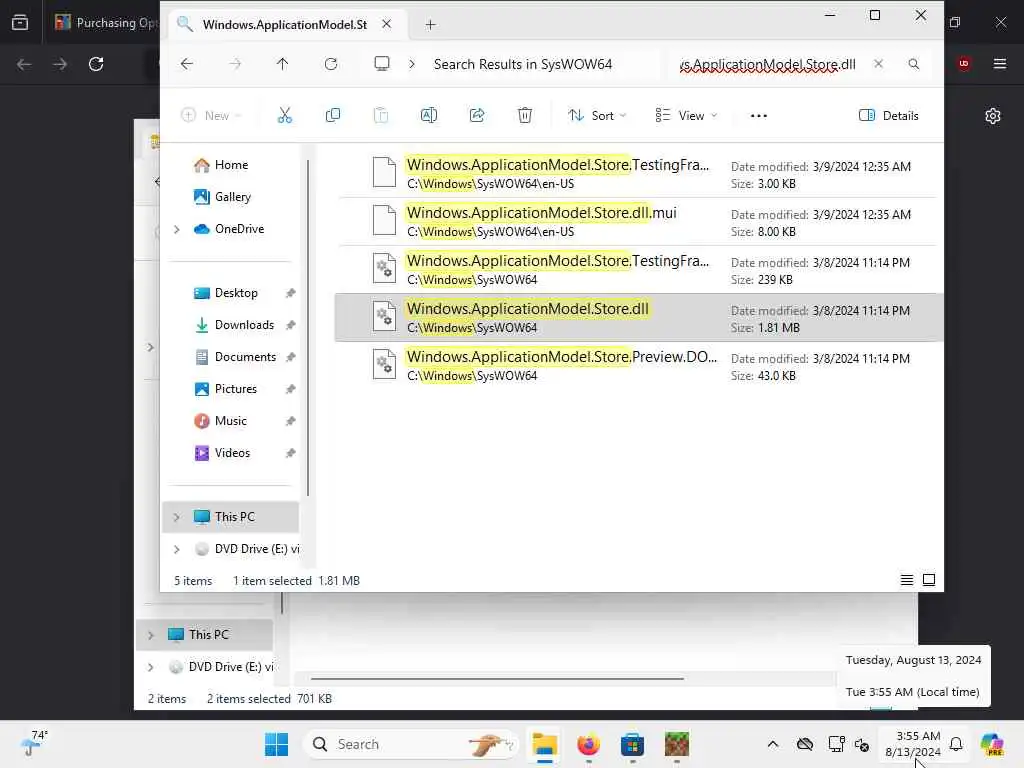Screen dimensions: 1024x768
Task: Open Firefox from the taskbar
Action: [588, 744]
